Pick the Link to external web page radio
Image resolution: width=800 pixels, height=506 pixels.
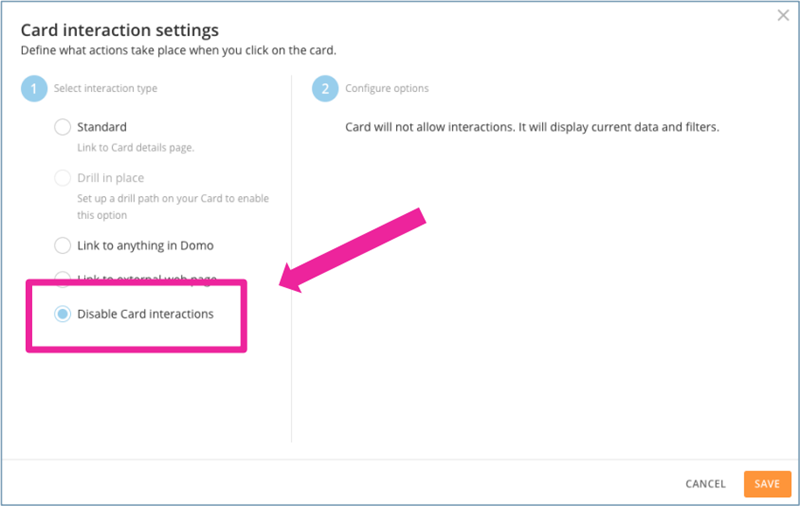[63, 276]
